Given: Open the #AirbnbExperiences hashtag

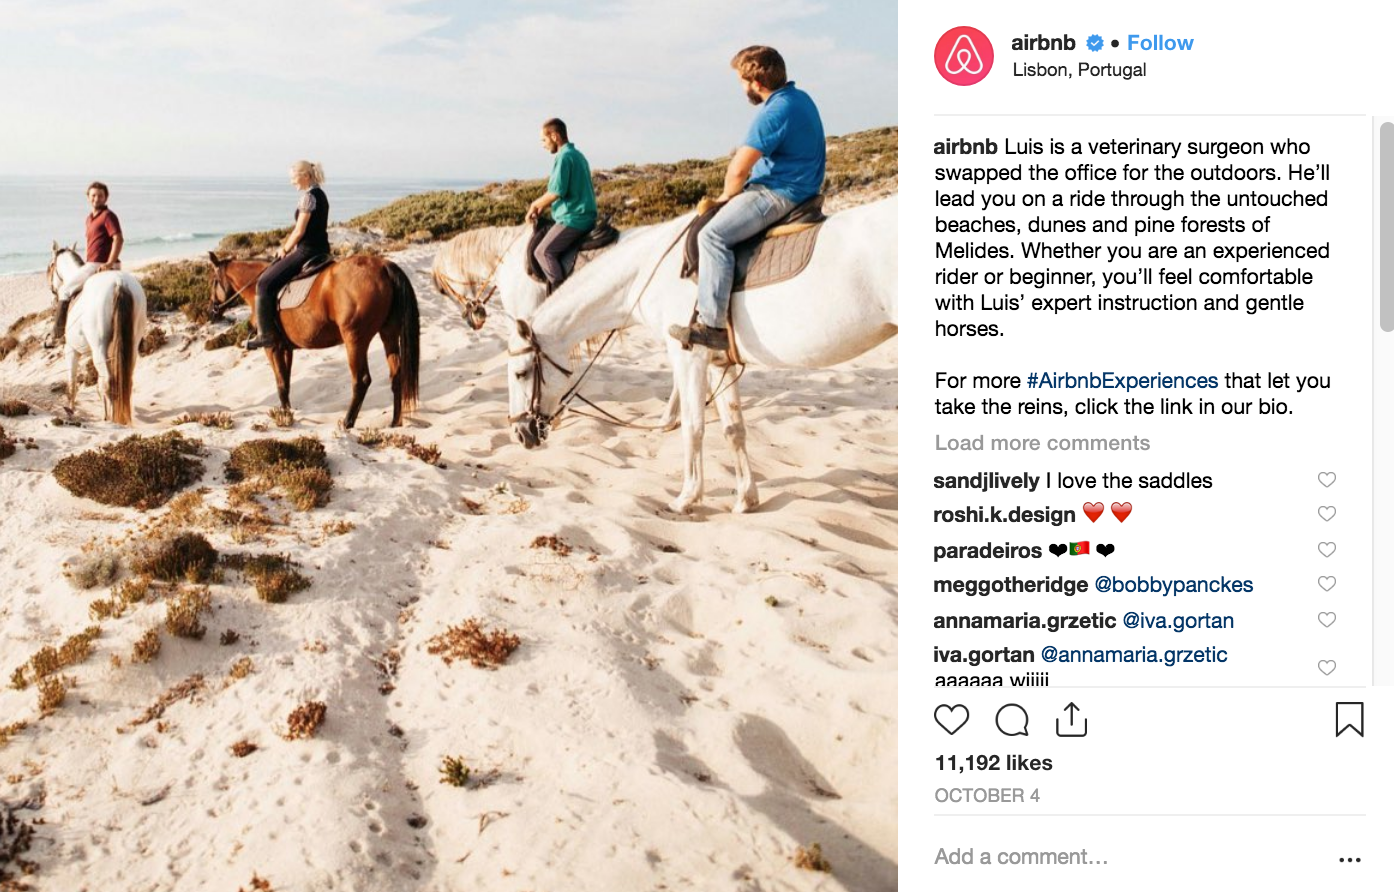Looking at the screenshot, I should point(1122,381).
